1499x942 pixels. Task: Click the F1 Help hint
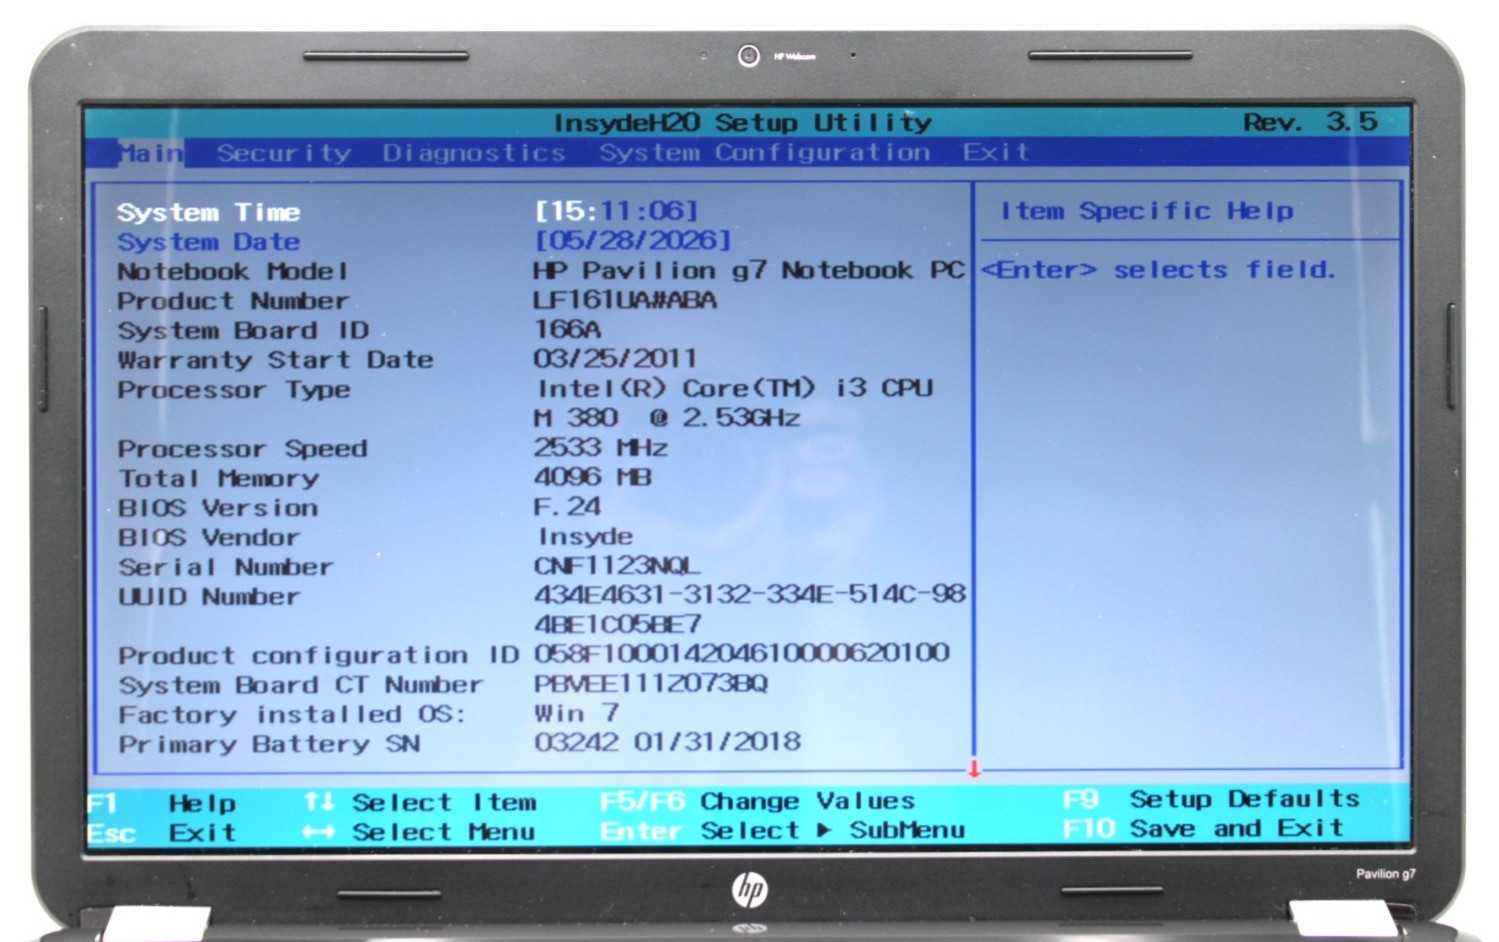coord(163,803)
